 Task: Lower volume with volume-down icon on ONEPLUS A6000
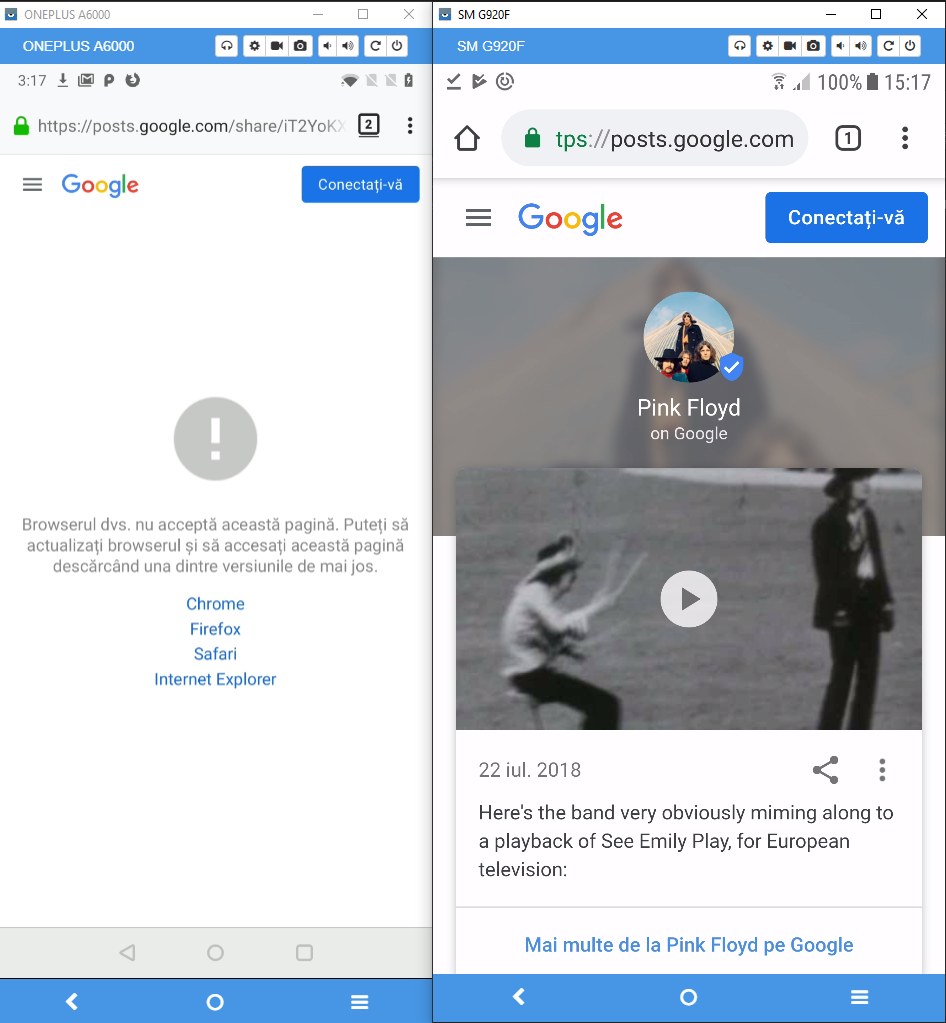point(325,46)
